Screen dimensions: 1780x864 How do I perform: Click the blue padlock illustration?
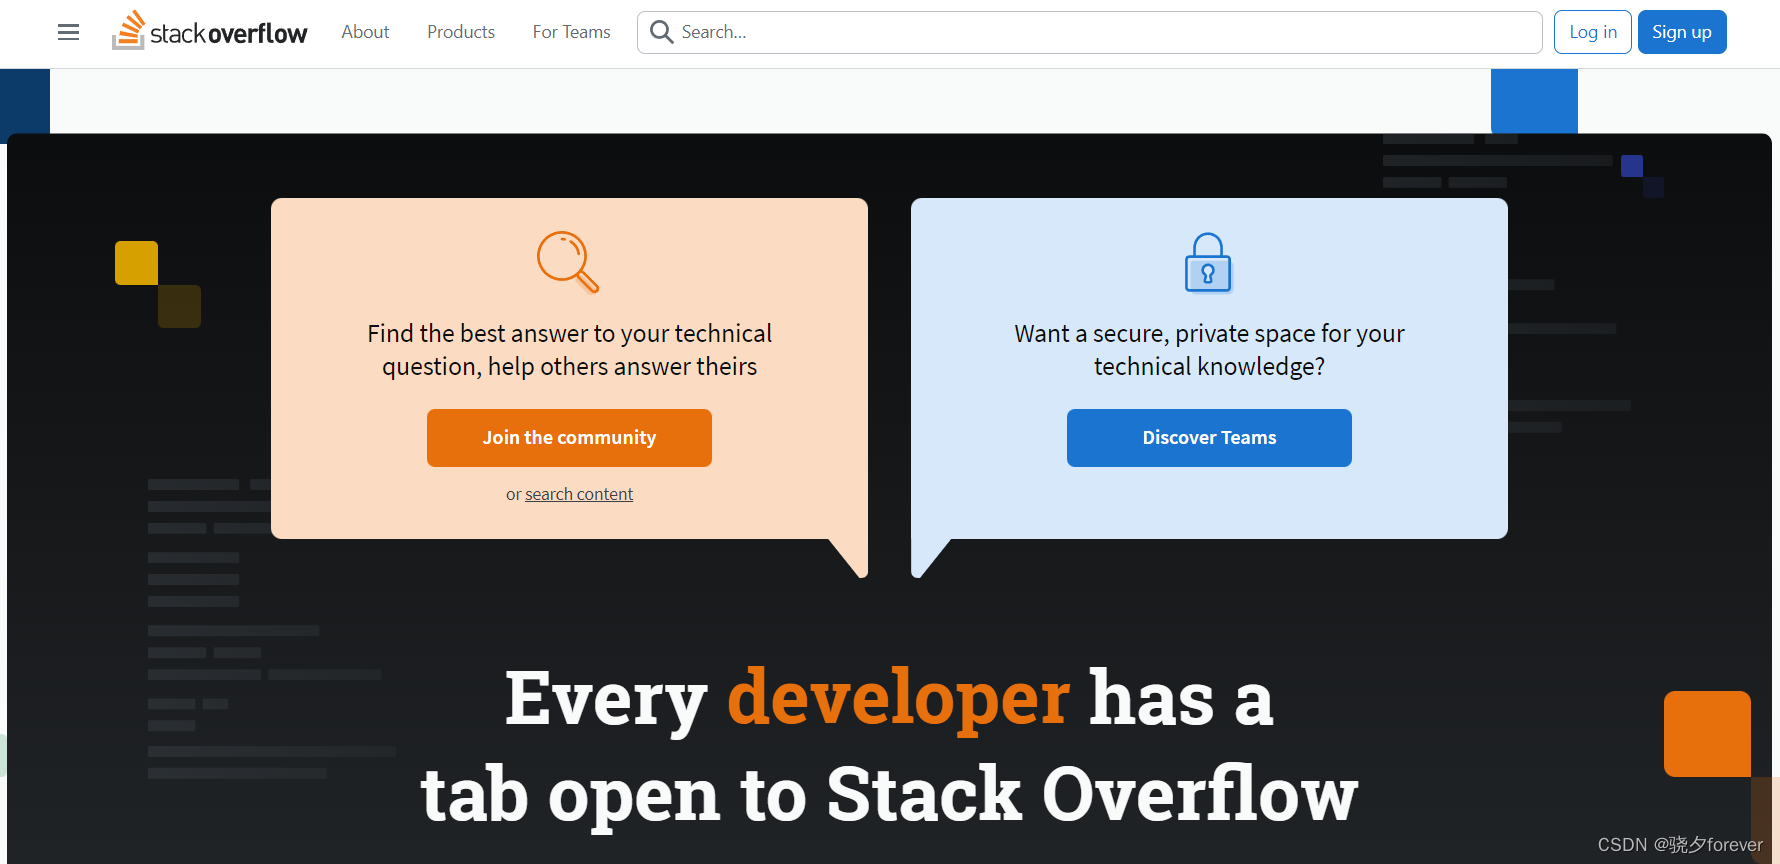click(1208, 263)
